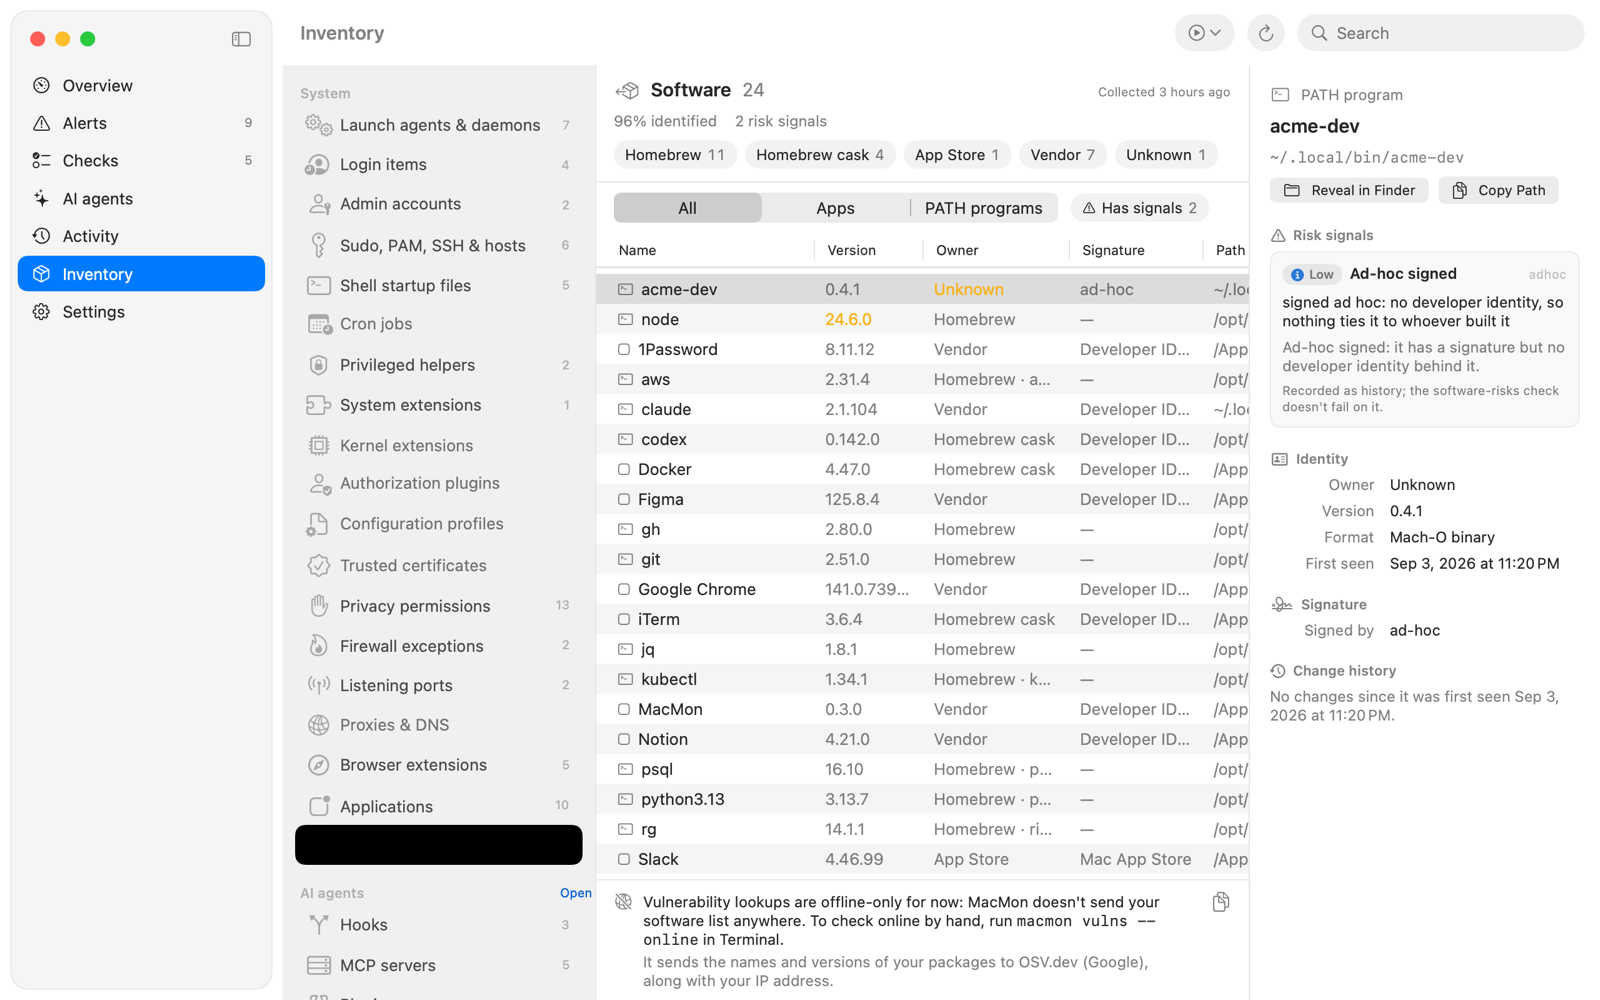This screenshot has height=1000, width=1600.
Task: Click the Applications icon
Action: (x=319, y=806)
